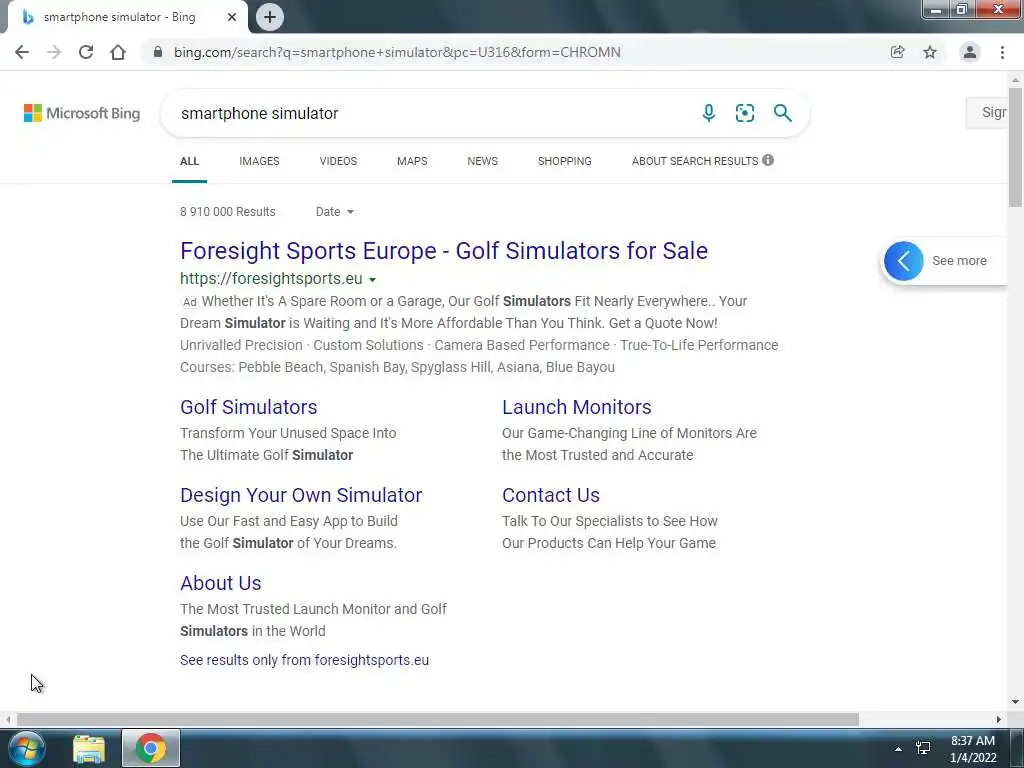Click the horizontal scrollbar thumb
The image size is (1024, 768).
438,719
